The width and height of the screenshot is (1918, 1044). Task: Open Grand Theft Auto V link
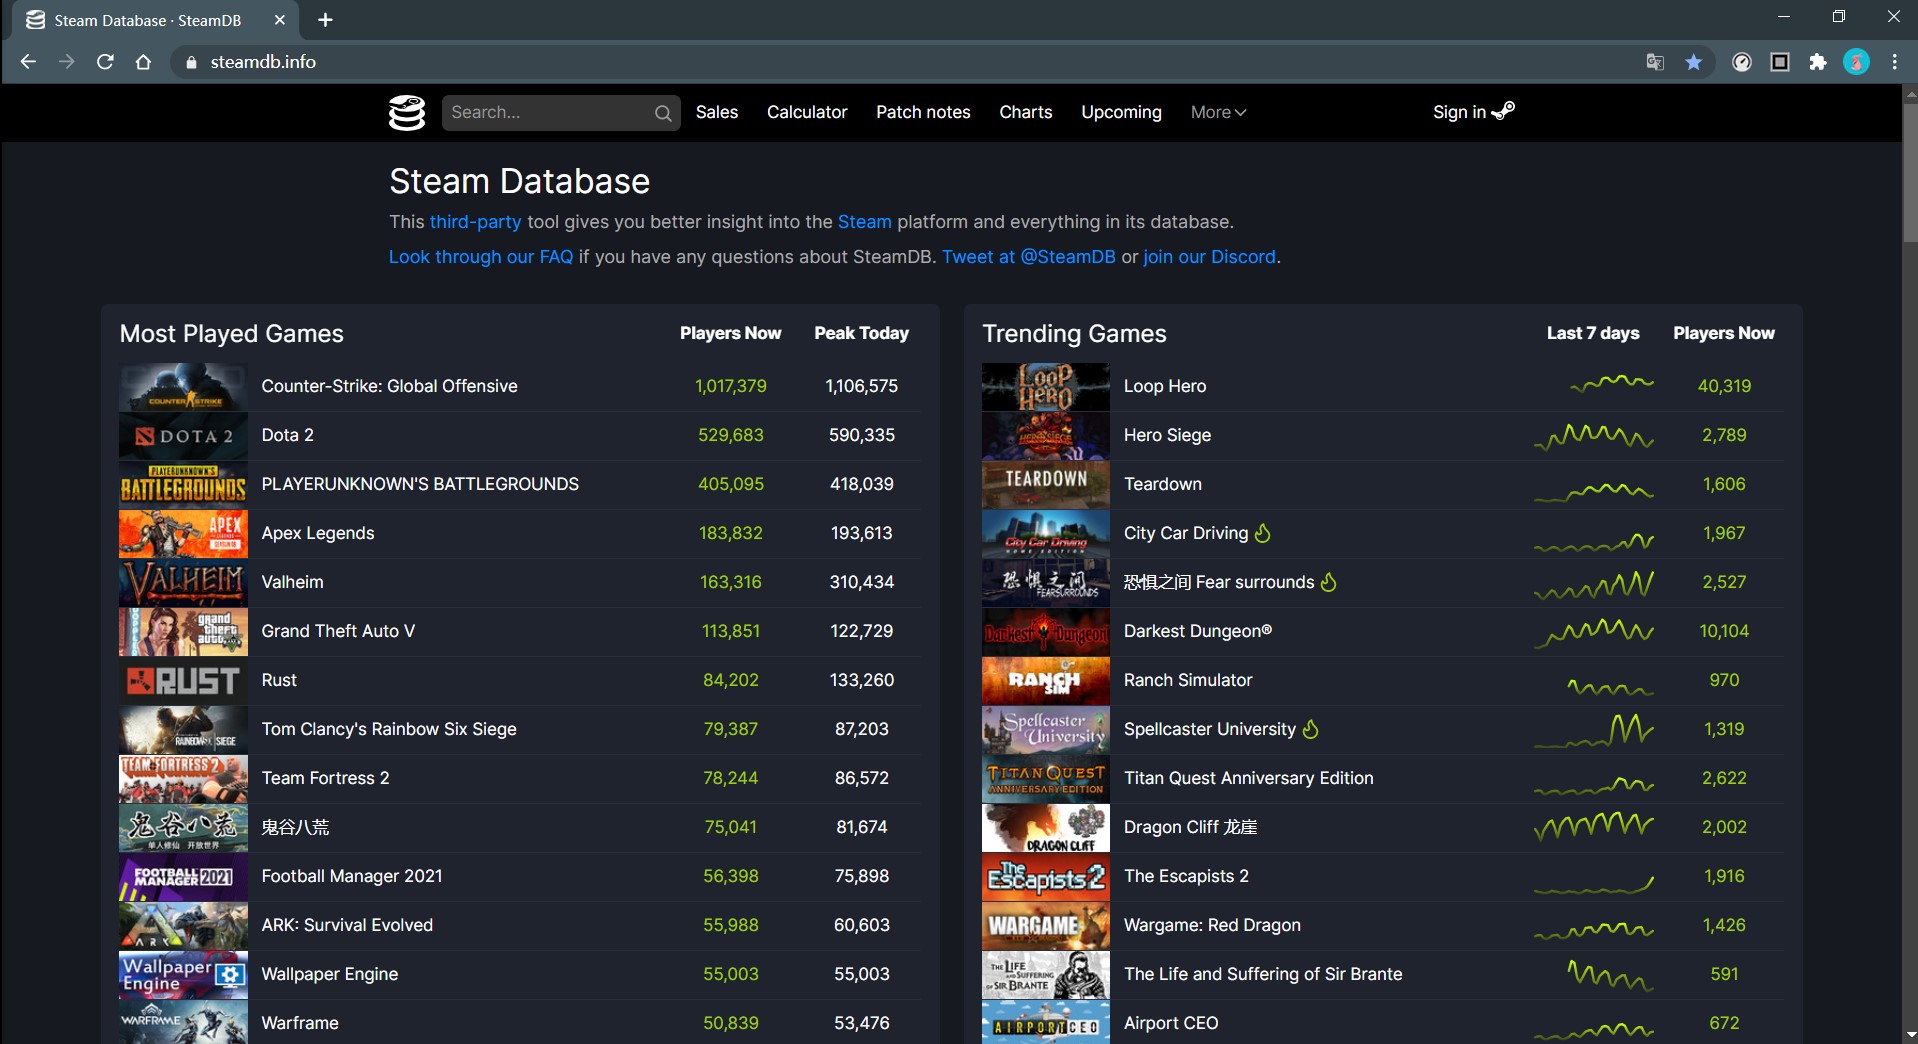pyautogui.click(x=338, y=631)
